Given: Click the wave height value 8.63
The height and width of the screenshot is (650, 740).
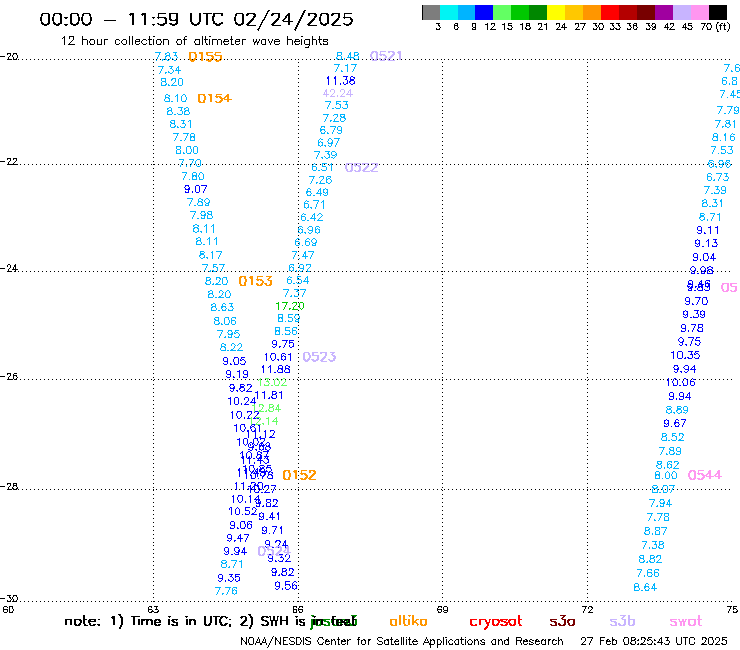Looking at the screenshot, I should tap(222, 307).
